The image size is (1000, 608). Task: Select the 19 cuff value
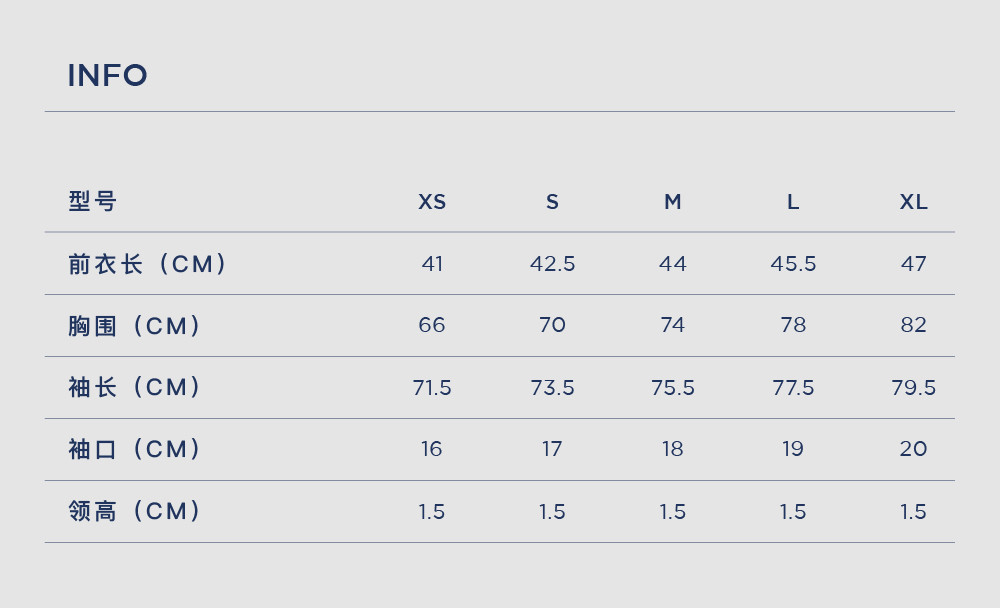(793, 449)
